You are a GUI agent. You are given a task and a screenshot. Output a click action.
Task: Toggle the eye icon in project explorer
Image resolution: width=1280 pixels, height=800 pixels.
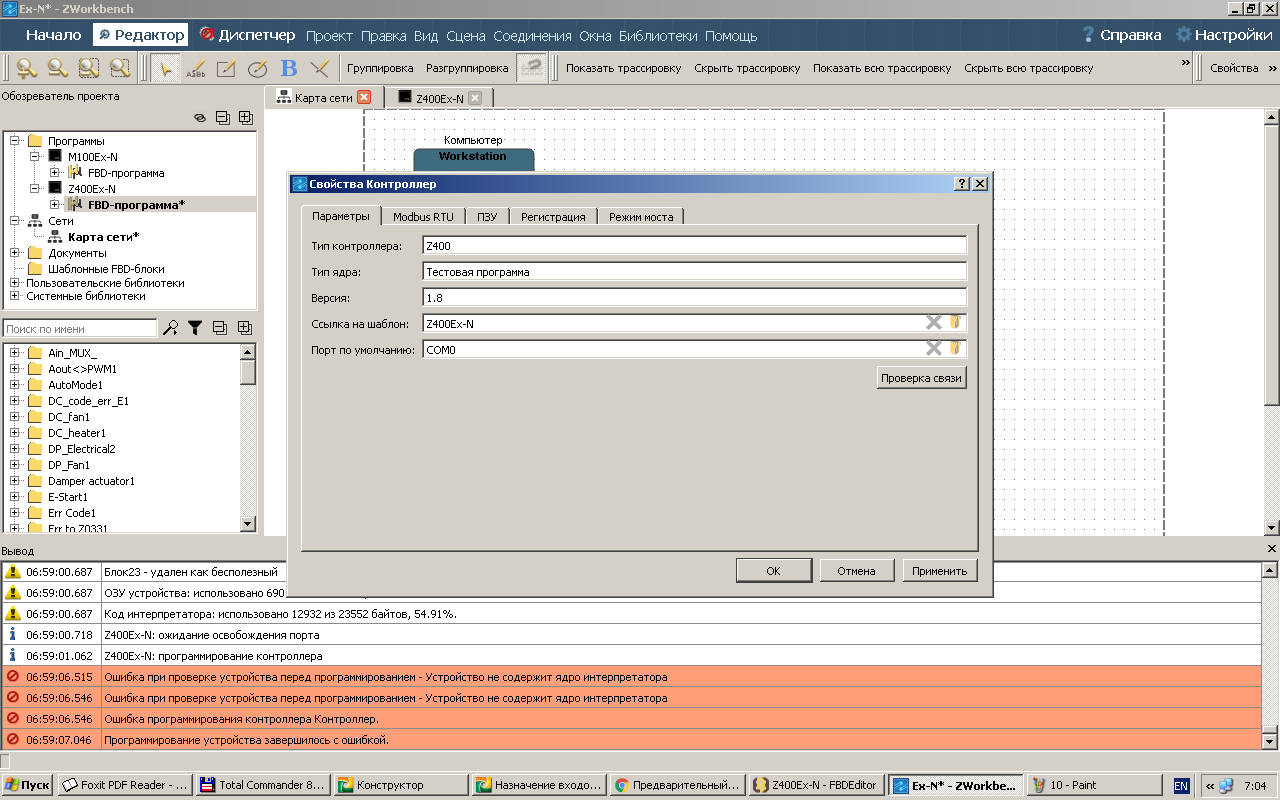pos(199,117)
